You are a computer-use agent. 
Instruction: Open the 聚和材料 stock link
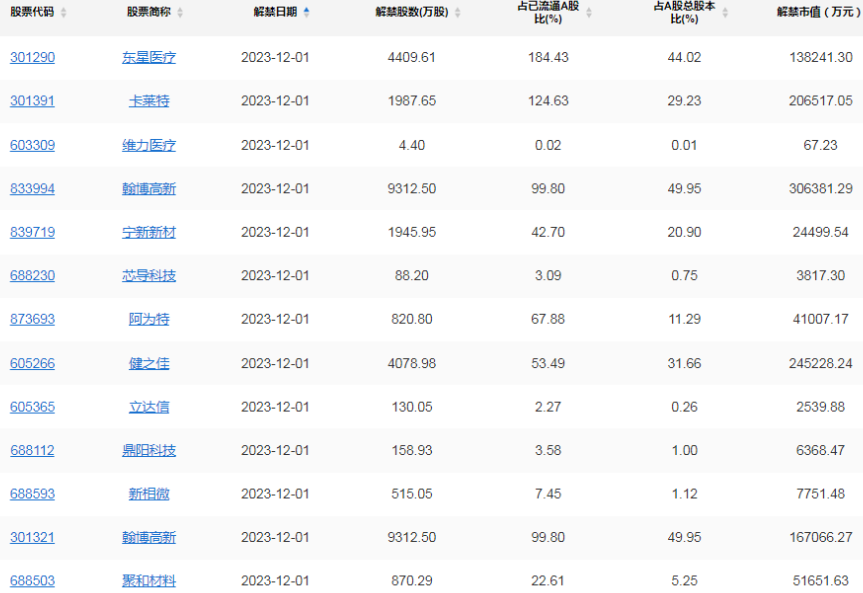click(x=149, y=581)
